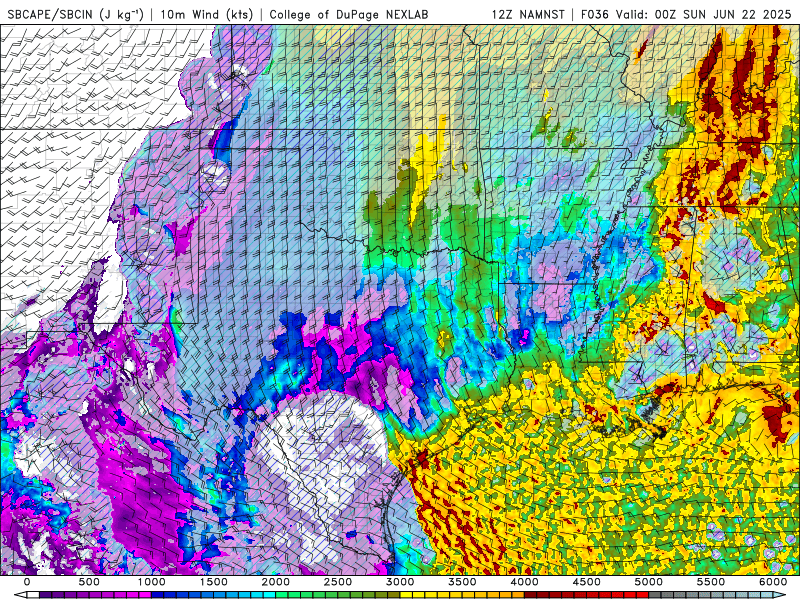800x600 pixels.
Task: Click the 12Z NAMNST model run label
Action: (x=531, y=14)
